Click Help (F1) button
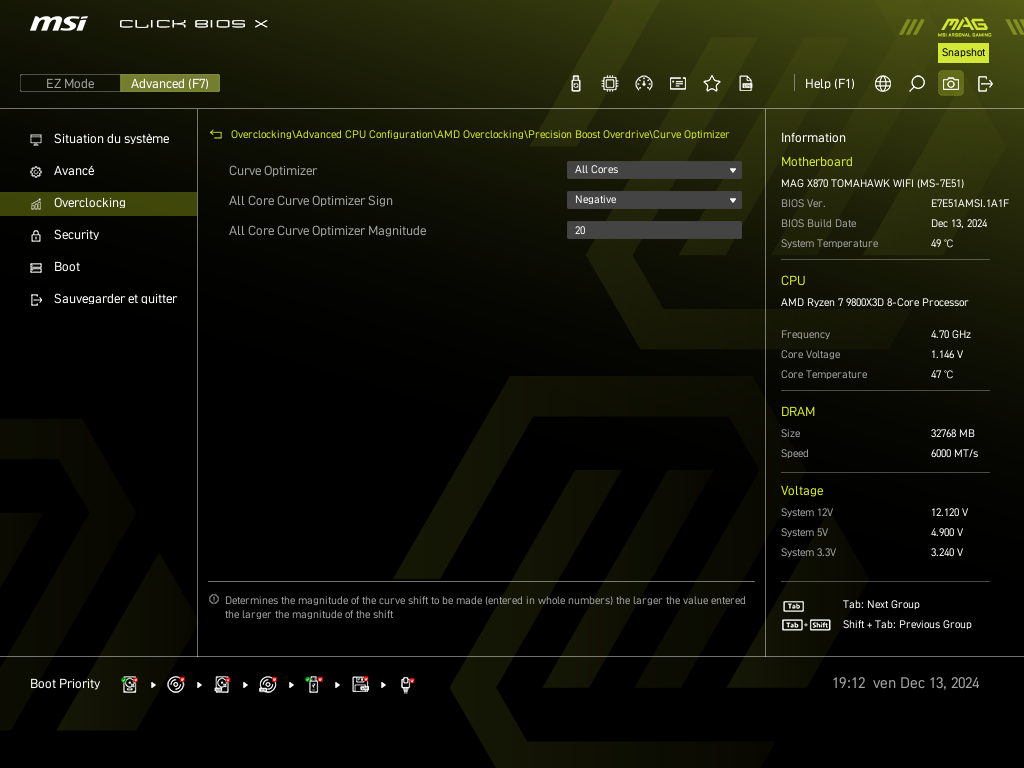This screenshot has width=1024, height=768. [x=829, y=84]
